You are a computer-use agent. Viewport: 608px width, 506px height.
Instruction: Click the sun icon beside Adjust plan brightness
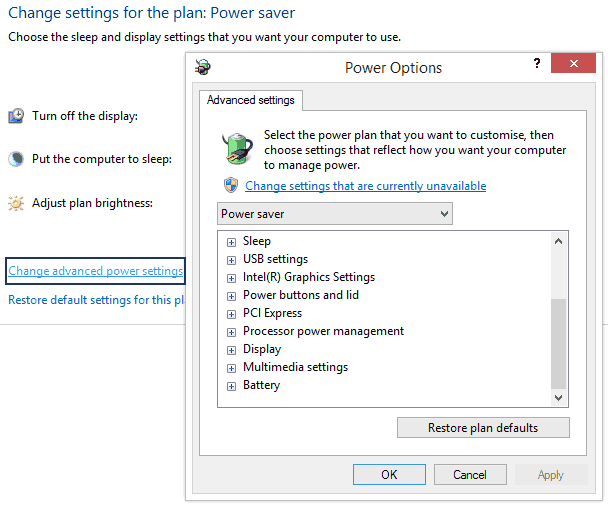tap(16, 203)
